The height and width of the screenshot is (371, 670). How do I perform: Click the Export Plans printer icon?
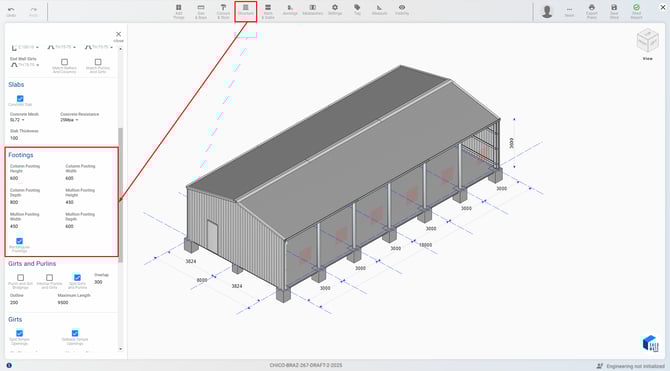(592, 11)
